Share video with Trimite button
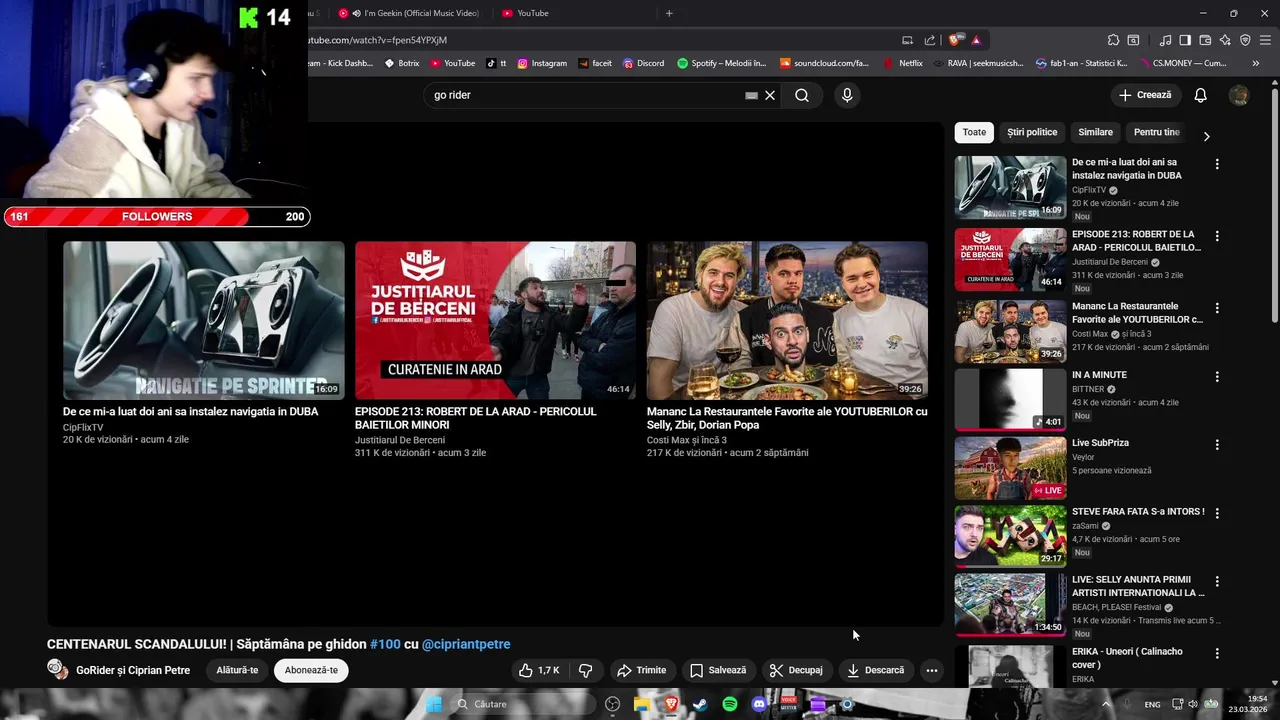The width and height of the screenshot is (1280, 720). (x=641, y=671)
